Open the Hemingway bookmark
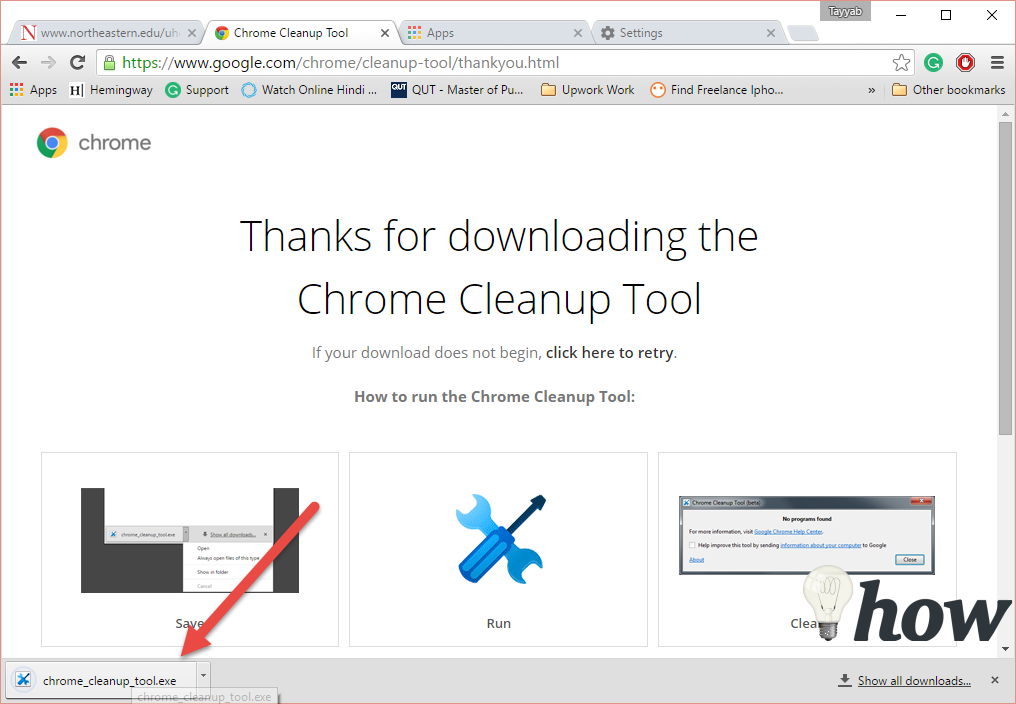The image size is (1016, 704). [111, 89]
